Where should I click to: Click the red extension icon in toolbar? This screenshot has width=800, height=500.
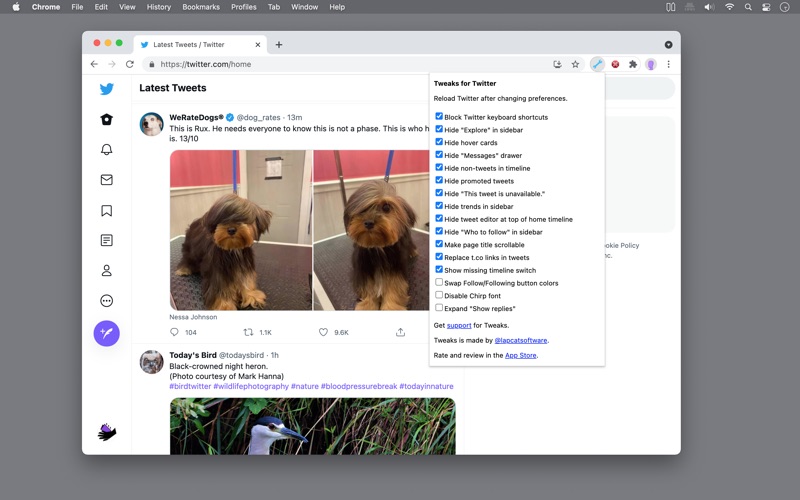click(615, 64)
